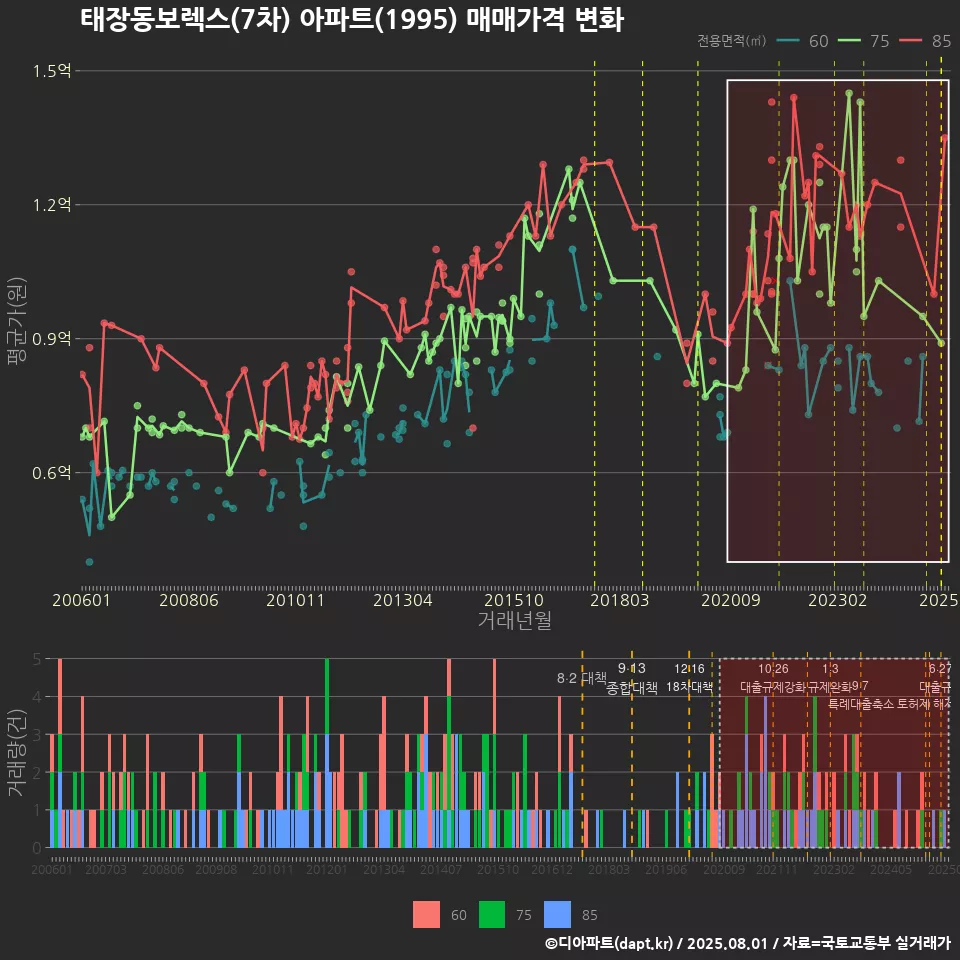Viewport: 960px width, 960px height.
Task: Click the 202009 tick label on price chart
Action: (x=730, y=600)
